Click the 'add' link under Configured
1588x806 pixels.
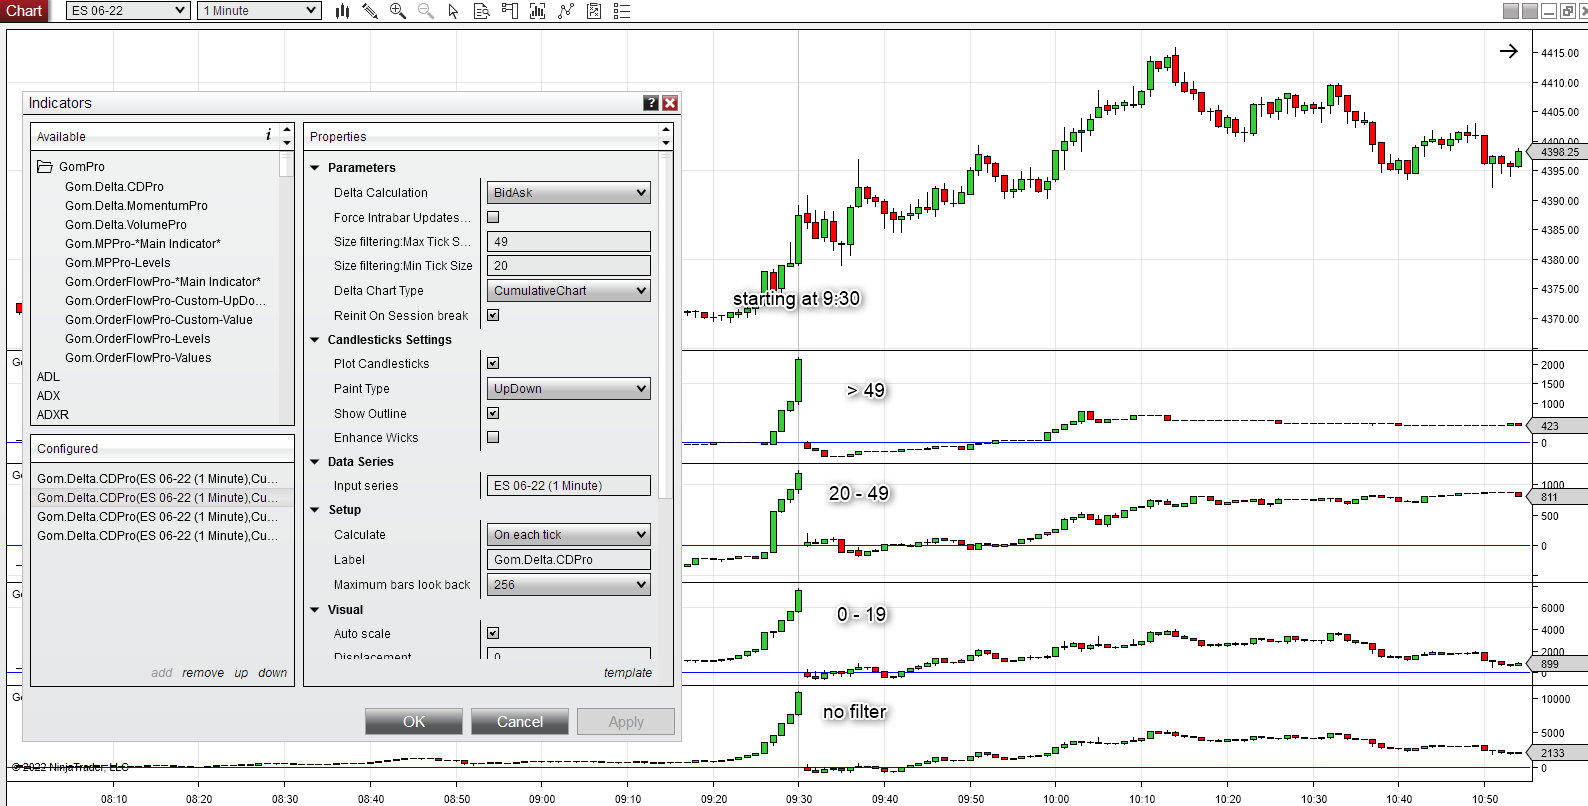coord(162,673)
